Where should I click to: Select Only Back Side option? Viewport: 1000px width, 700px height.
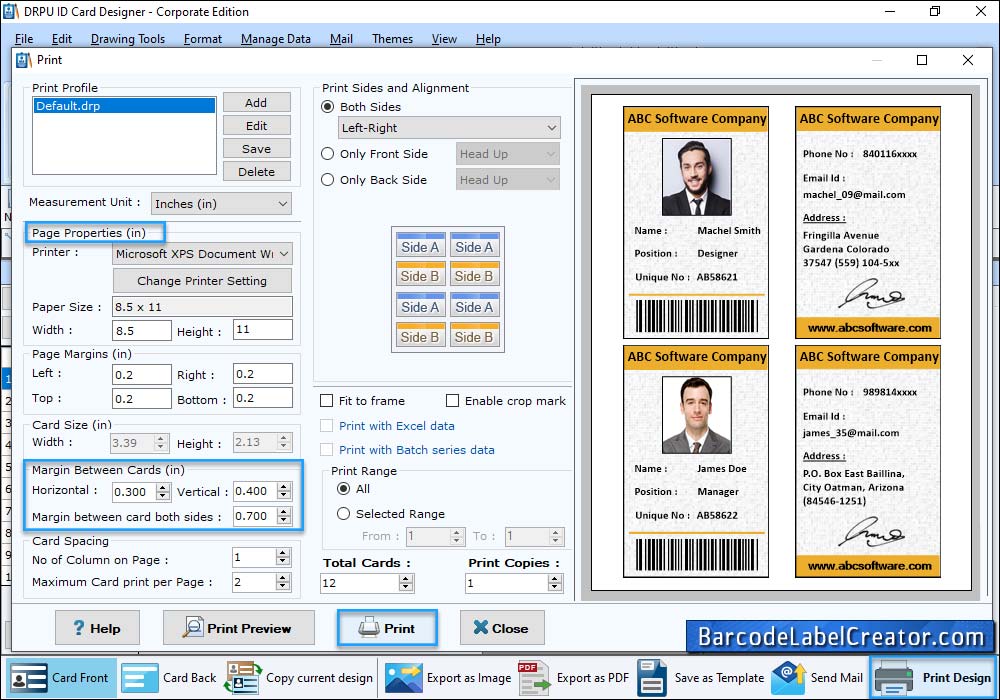(x=327, y=180)
